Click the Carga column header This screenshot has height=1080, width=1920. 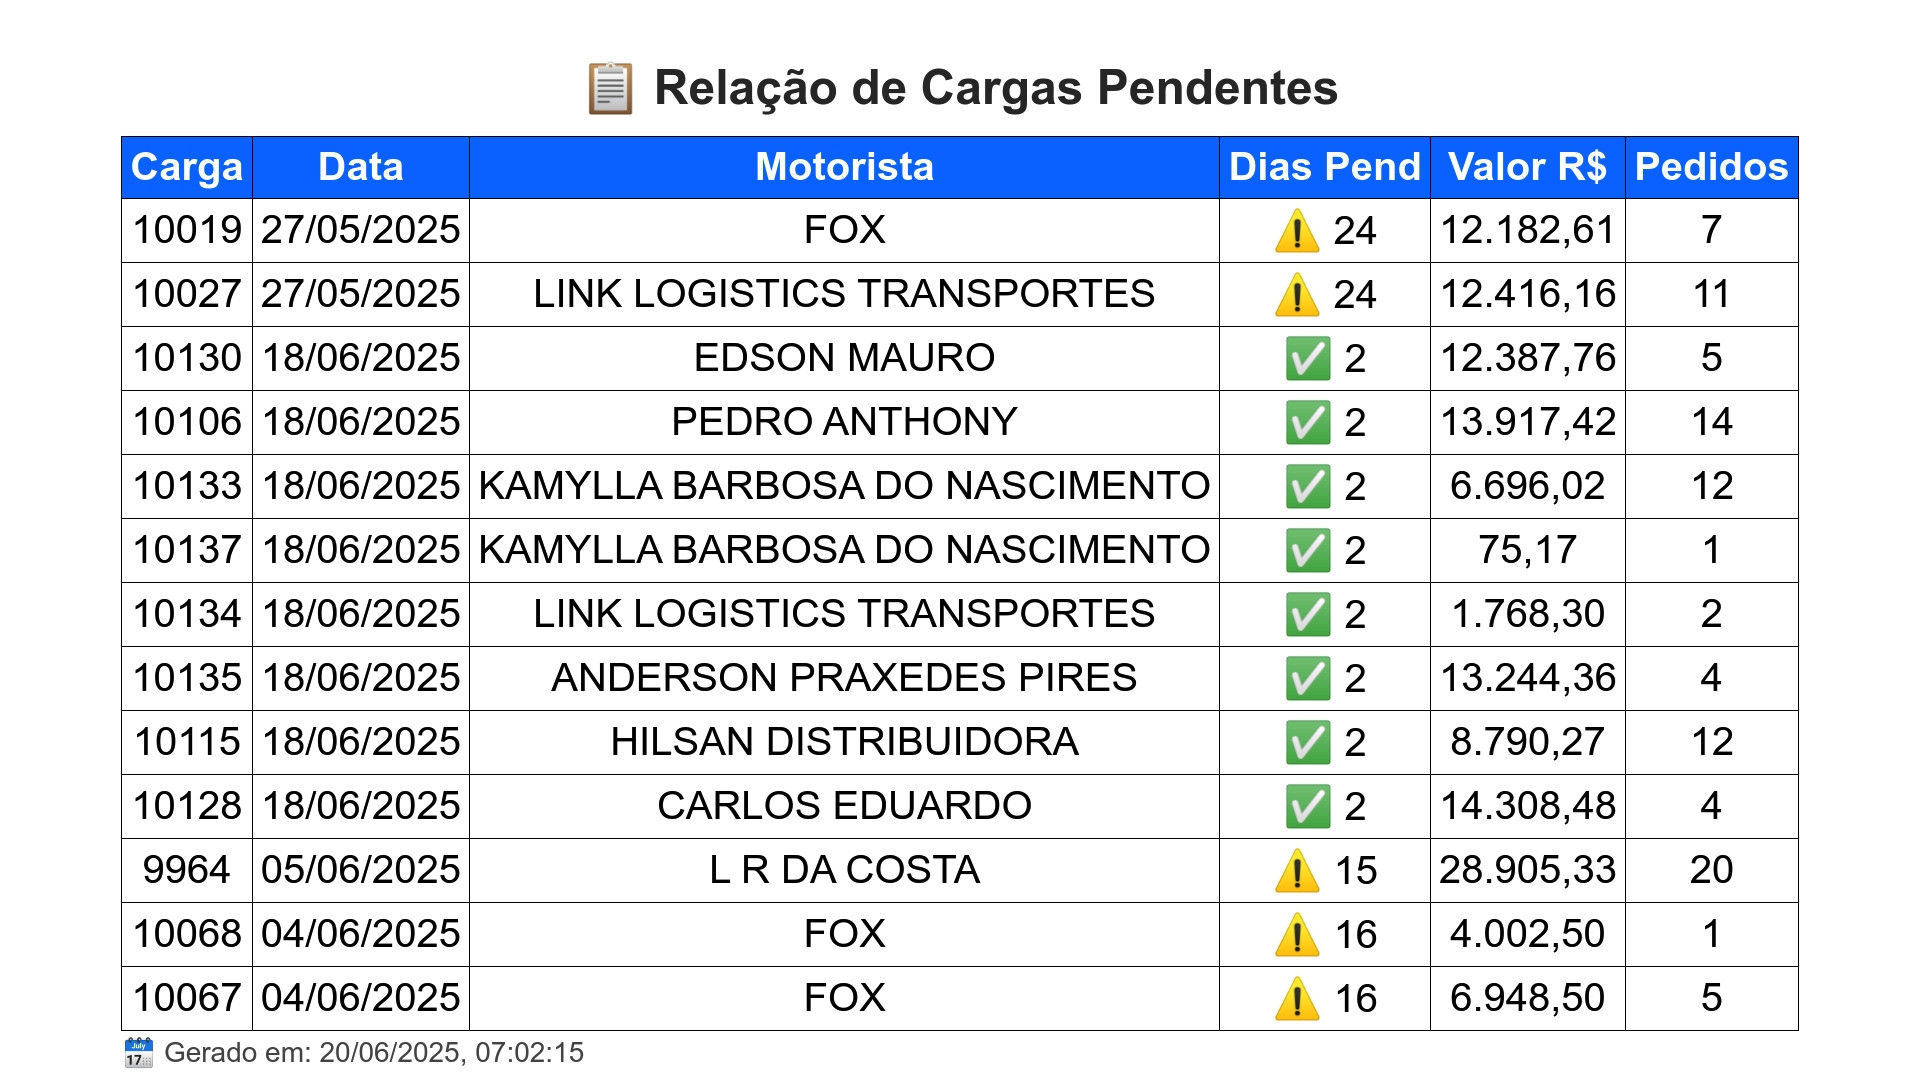tap(187, 167)
